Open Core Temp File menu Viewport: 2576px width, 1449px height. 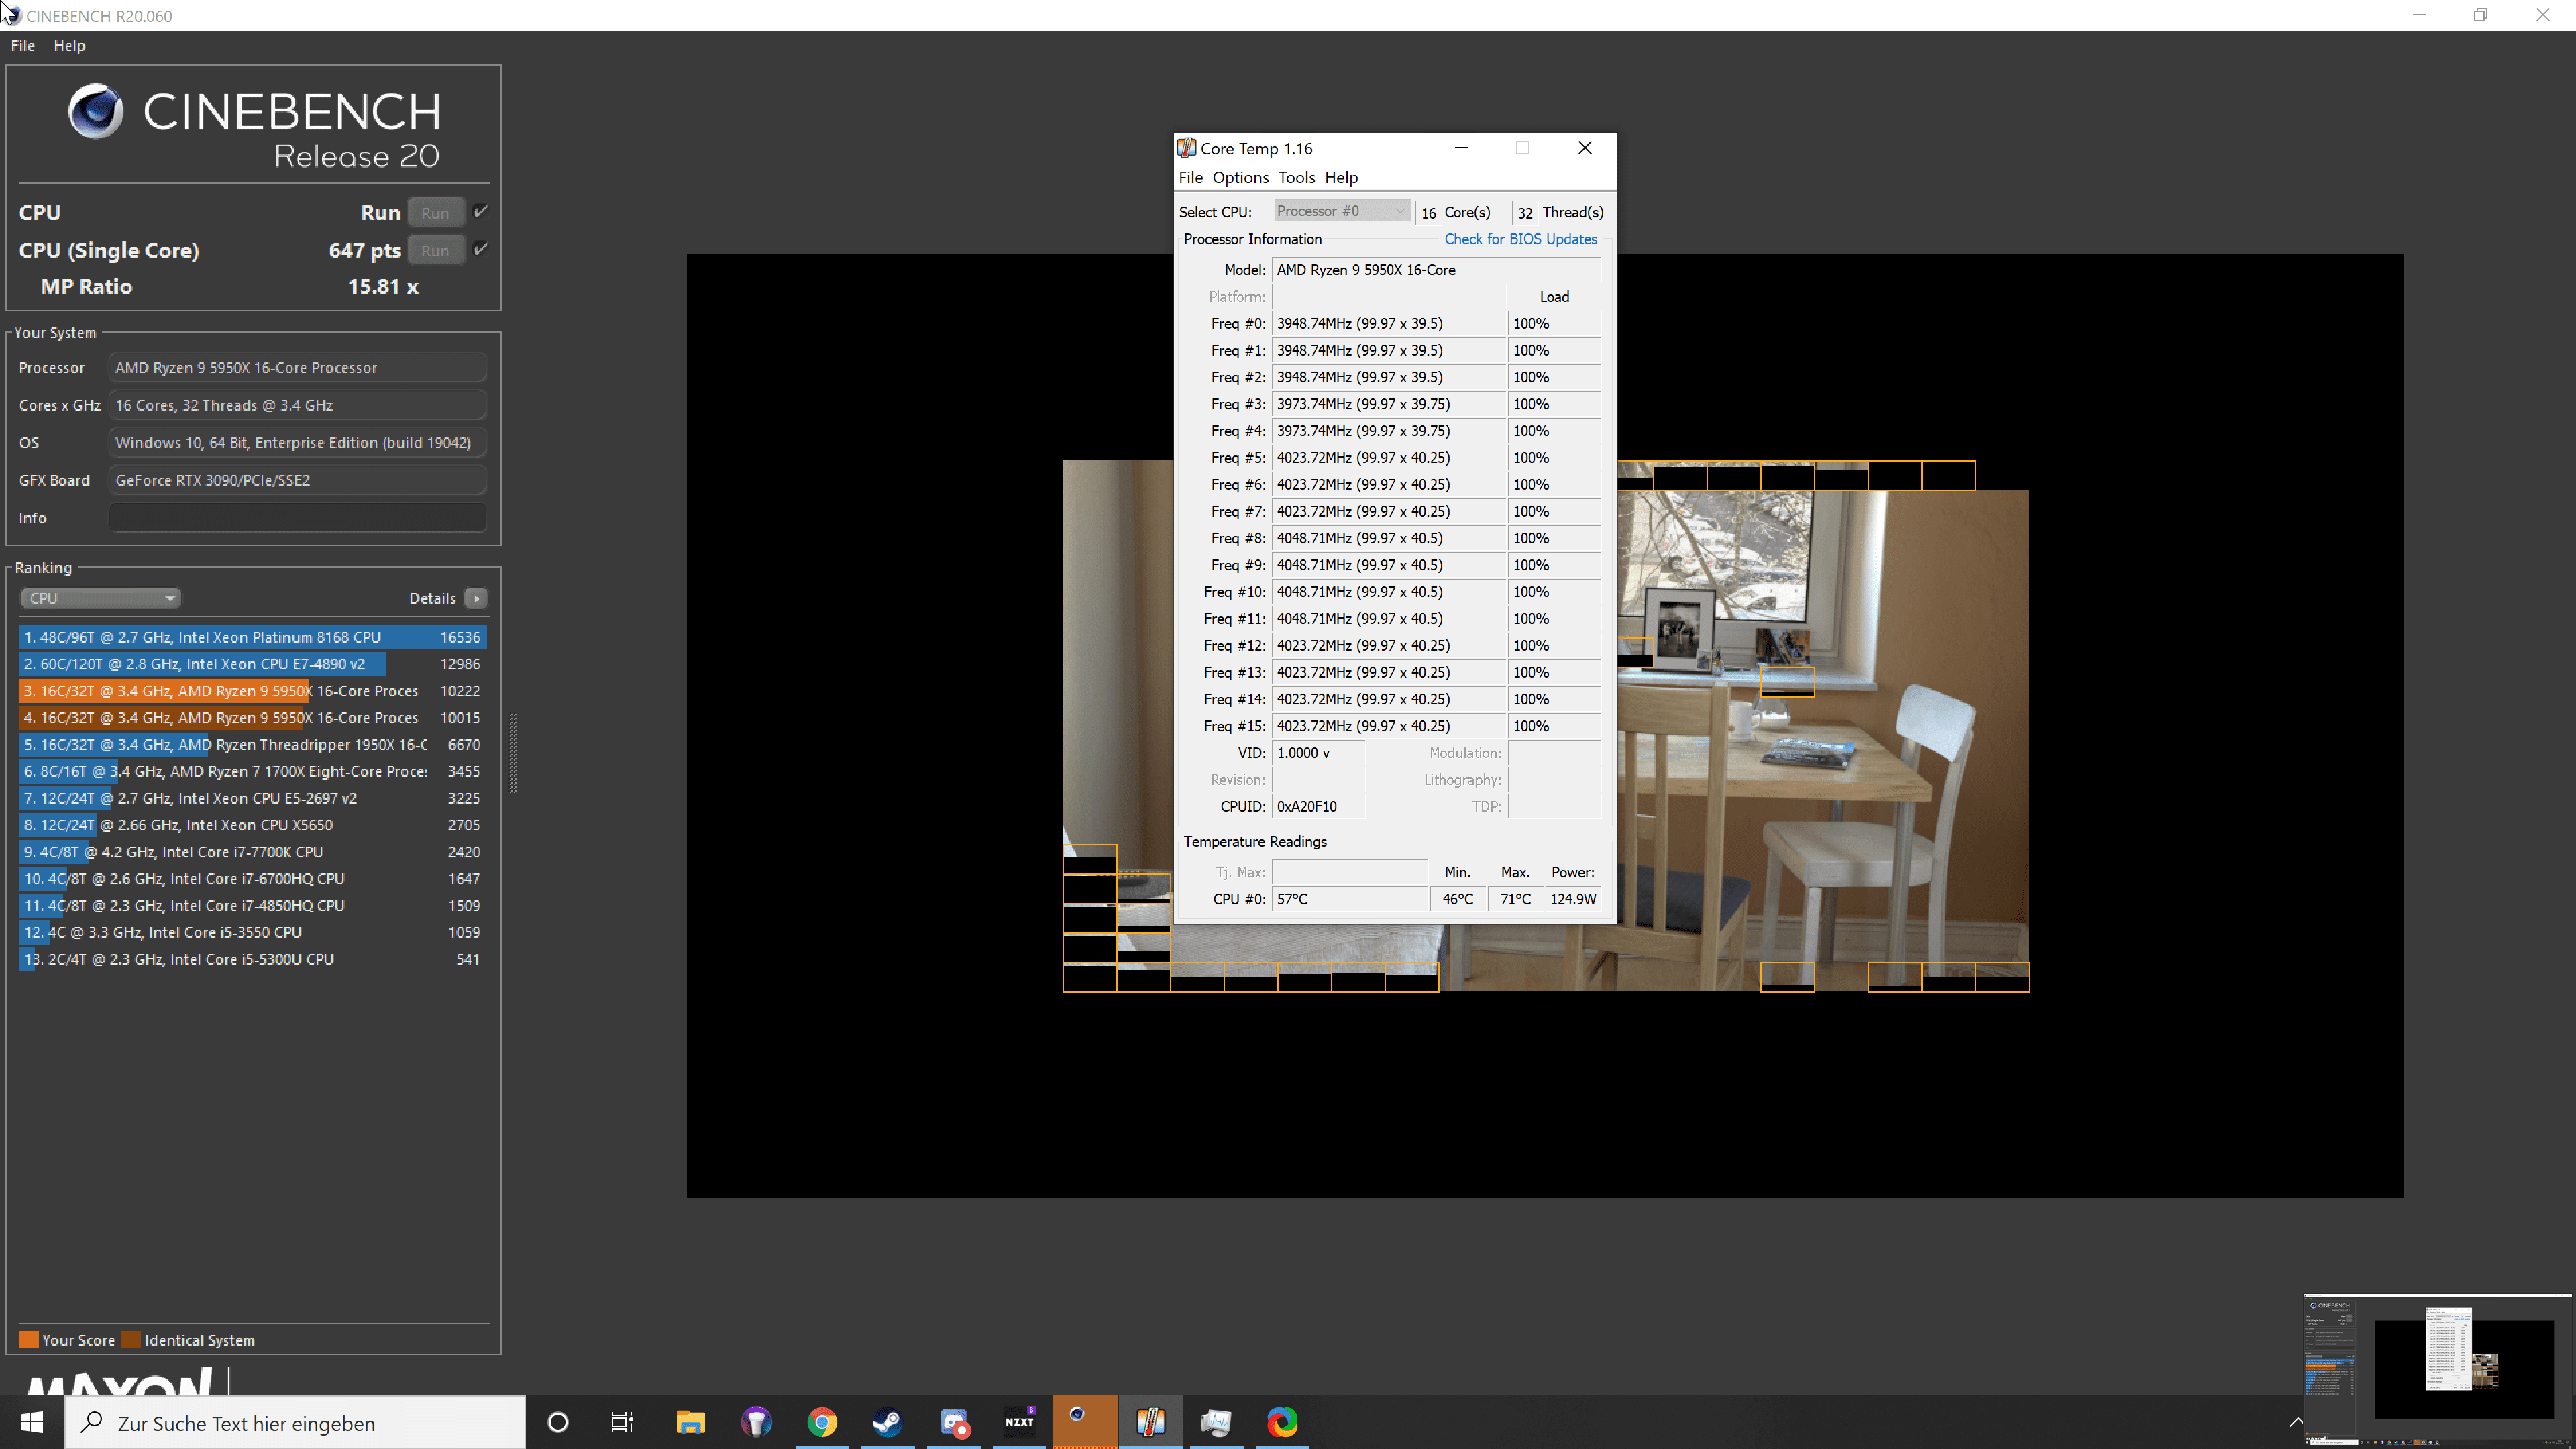click(1190, 178)
